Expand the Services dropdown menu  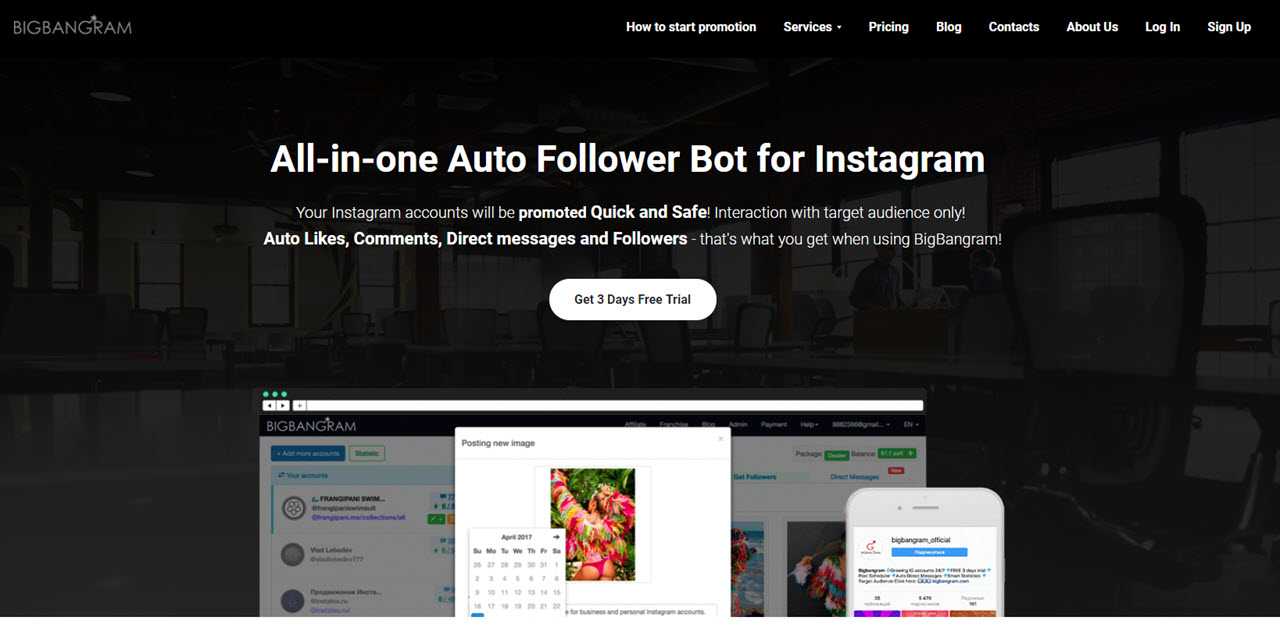point(812,27)
